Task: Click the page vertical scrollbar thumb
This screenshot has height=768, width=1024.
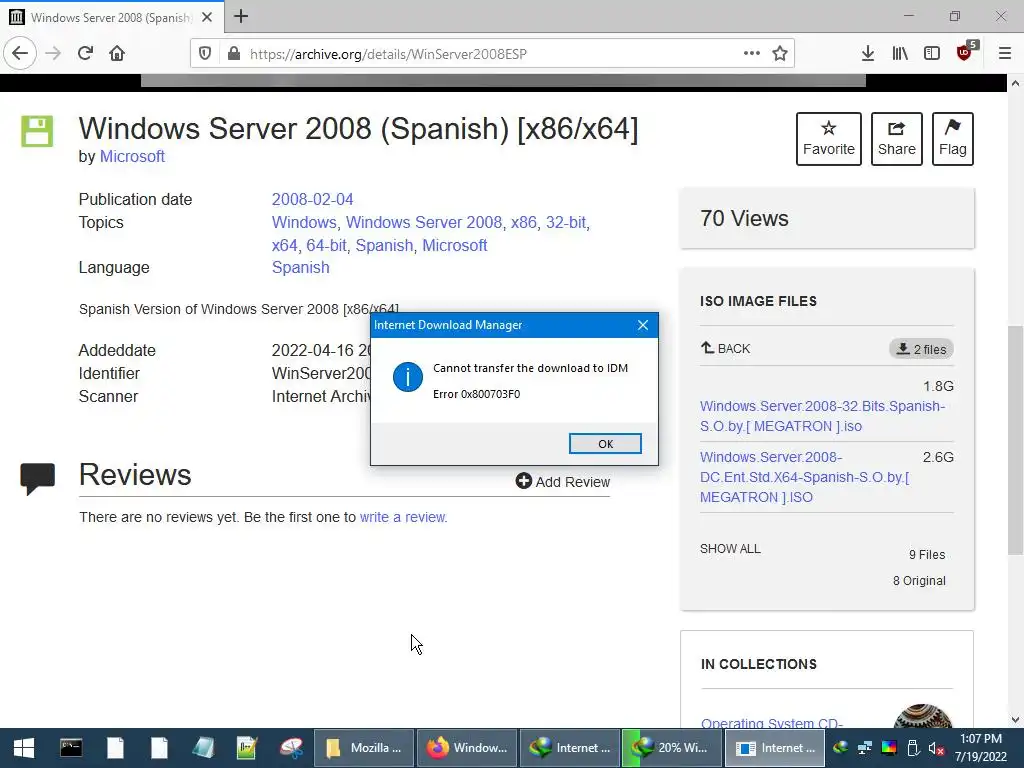Action: coord(1015,439)
